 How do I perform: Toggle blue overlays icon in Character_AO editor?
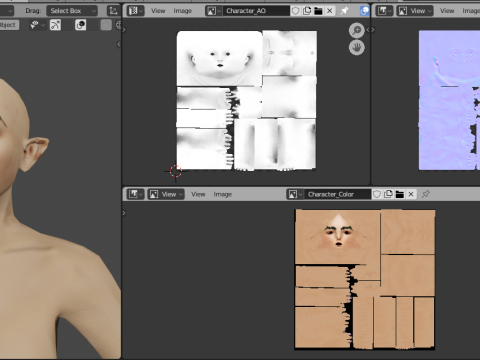click(364, 11)
